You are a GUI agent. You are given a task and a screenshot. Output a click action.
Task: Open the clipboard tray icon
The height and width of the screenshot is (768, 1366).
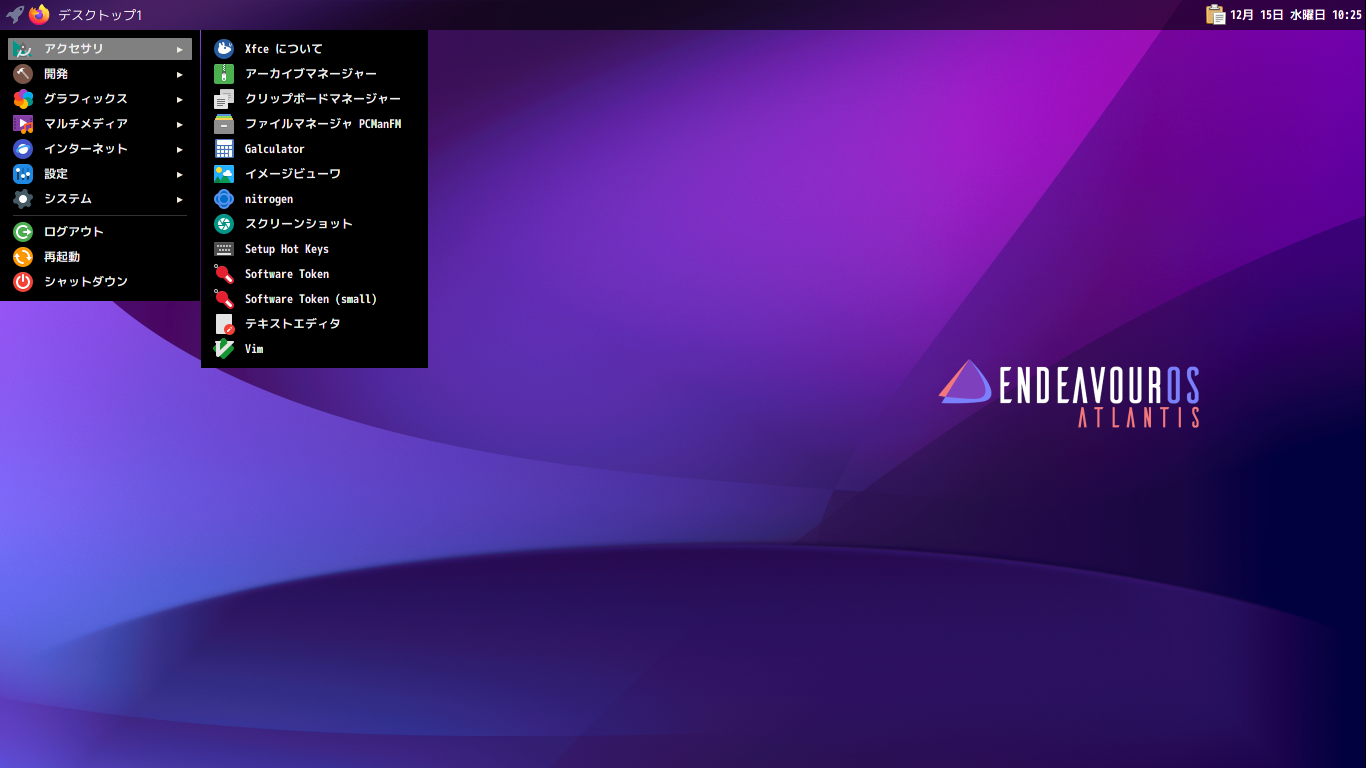(x=1215, y=14)
